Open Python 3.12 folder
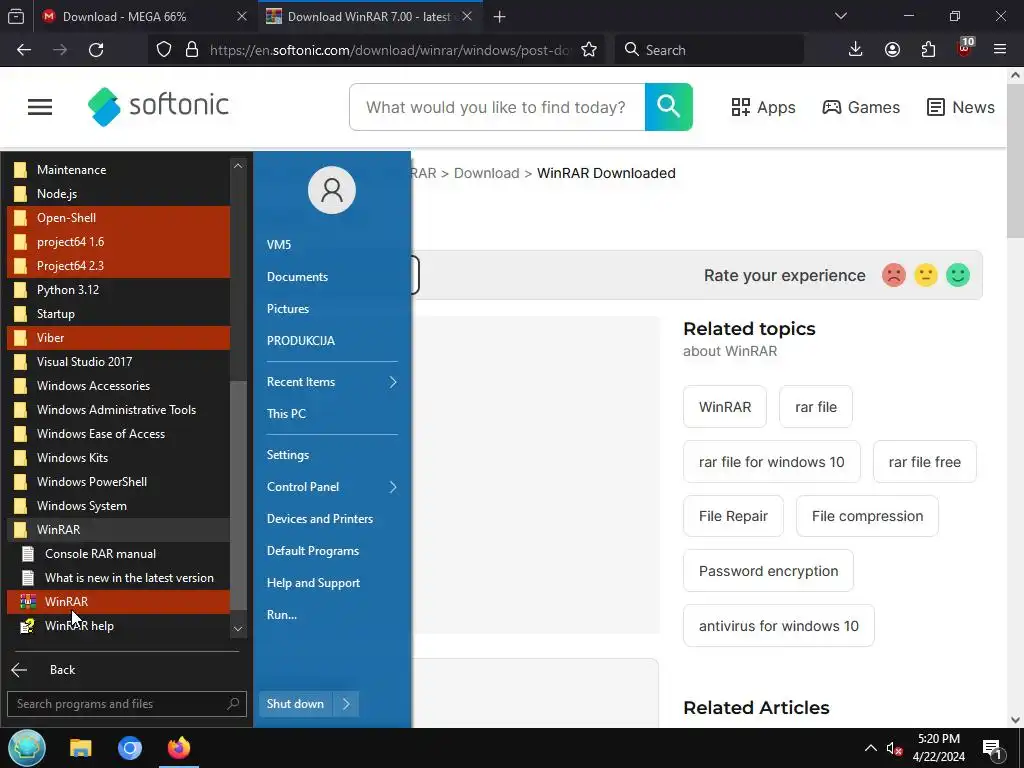 pyautogui.click(x=118, y=290)
